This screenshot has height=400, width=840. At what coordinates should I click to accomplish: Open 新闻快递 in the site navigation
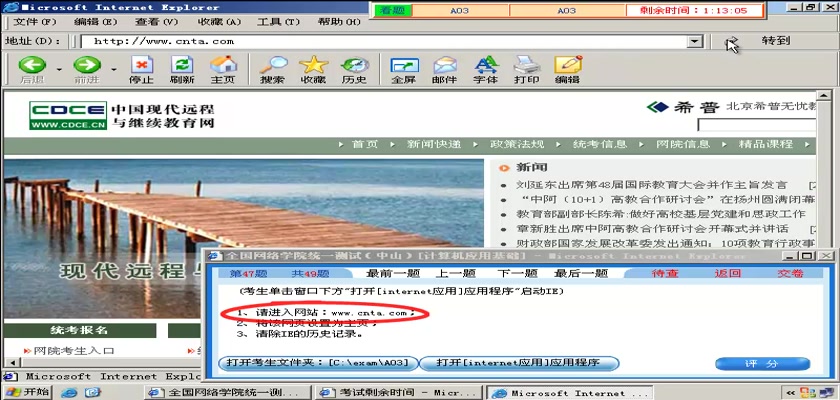(x=434, y=144)
